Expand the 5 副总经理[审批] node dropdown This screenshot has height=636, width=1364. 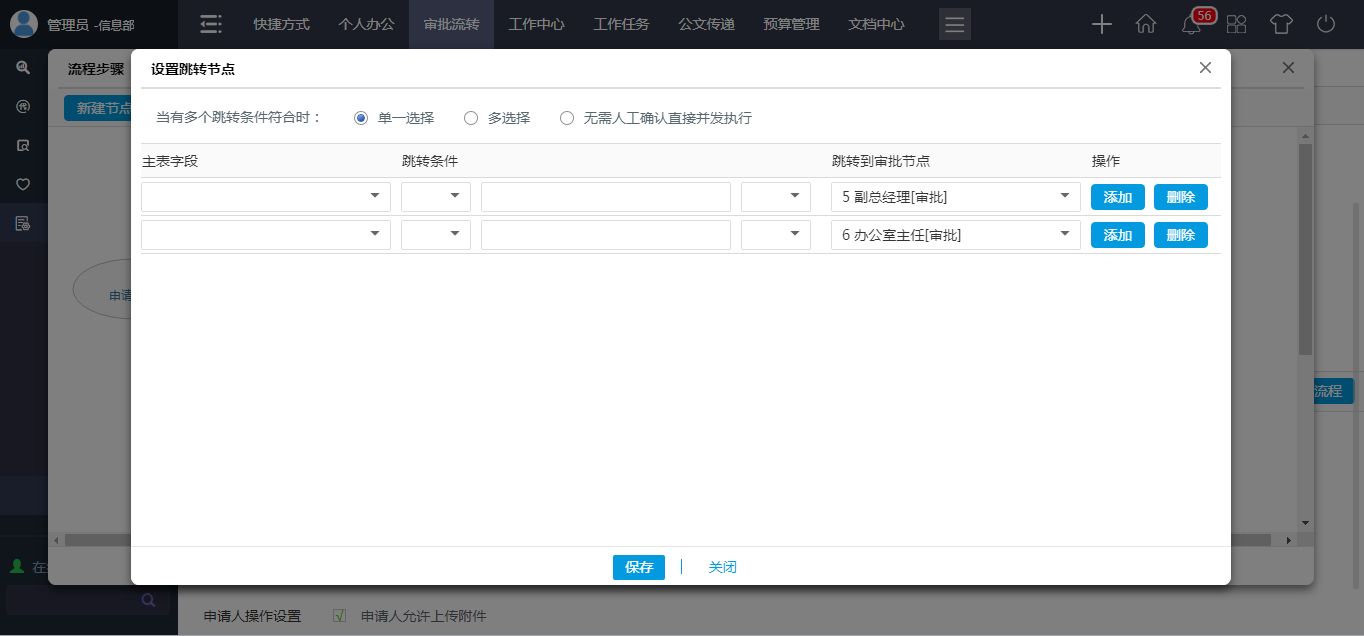(x=955, y=197)
